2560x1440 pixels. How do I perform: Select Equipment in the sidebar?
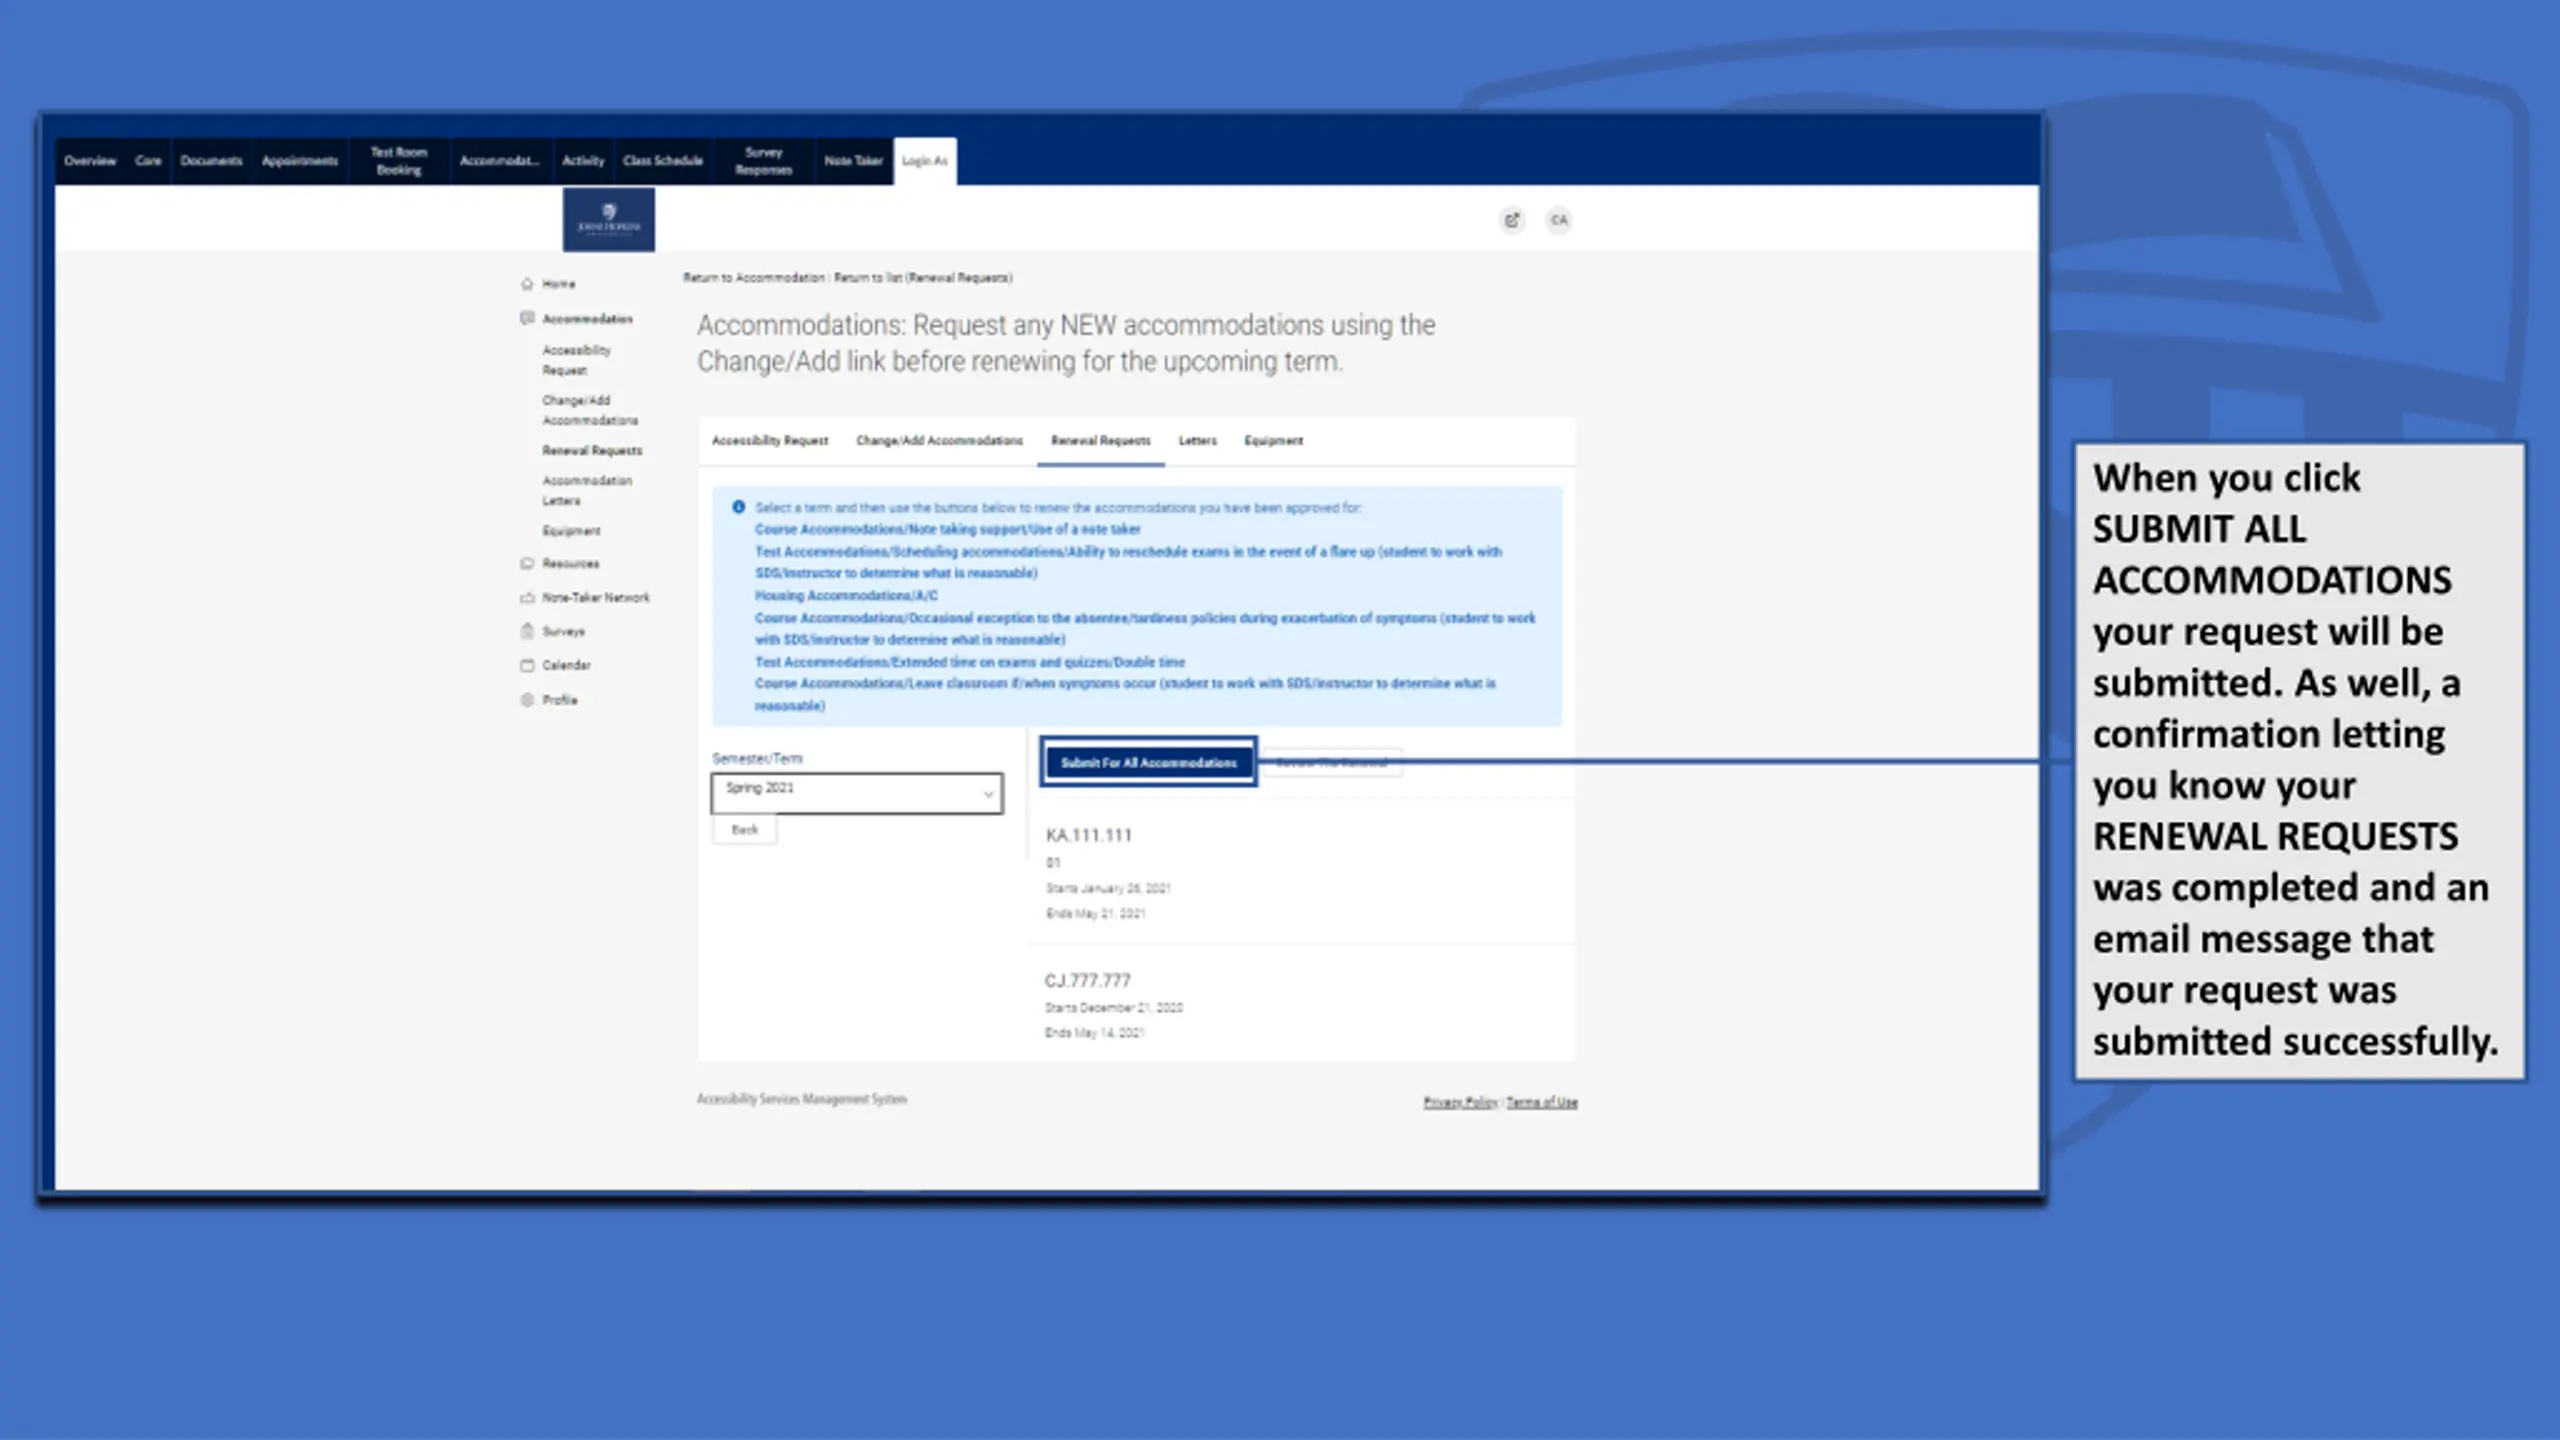click(571, 531)
